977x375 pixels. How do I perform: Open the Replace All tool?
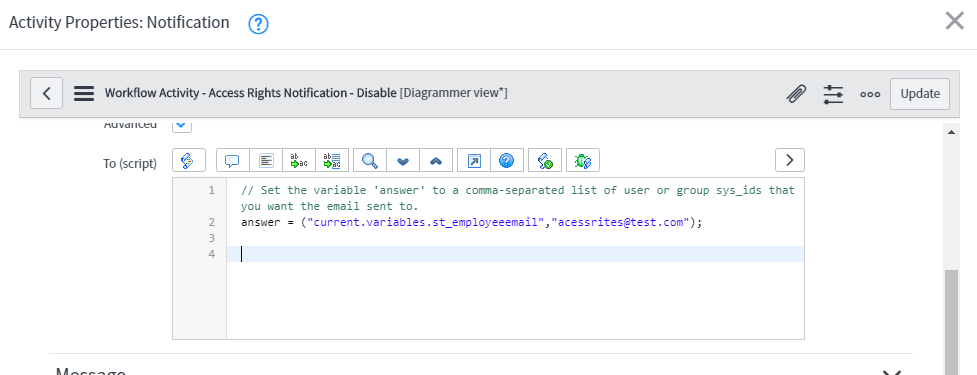[x=332, y=160]
